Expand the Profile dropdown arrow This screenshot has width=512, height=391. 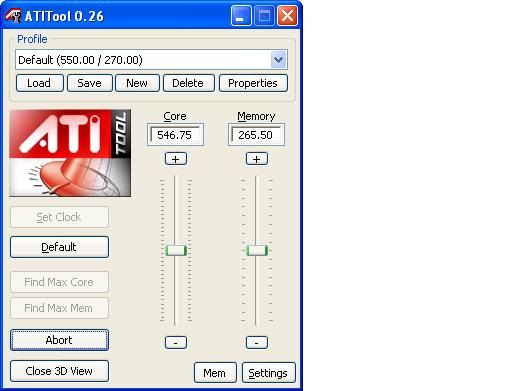[x=278, y=60]
